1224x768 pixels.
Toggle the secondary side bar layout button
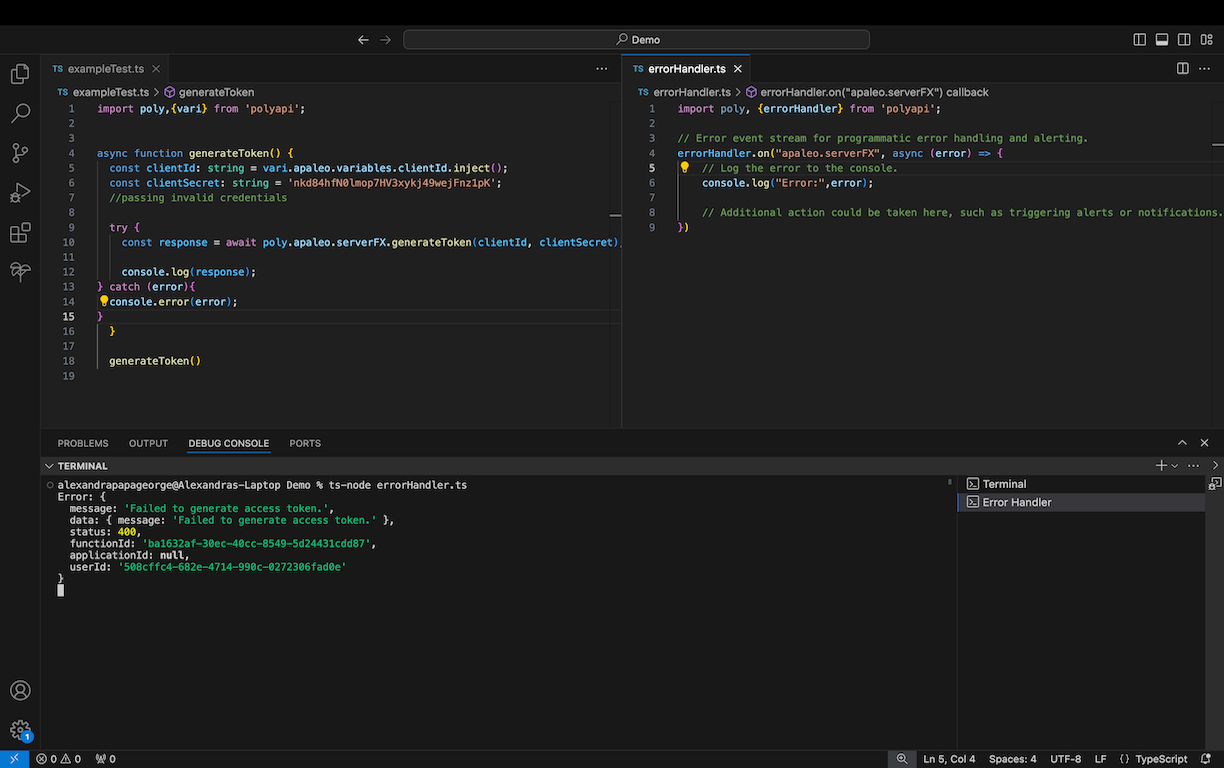(1184, 40)
